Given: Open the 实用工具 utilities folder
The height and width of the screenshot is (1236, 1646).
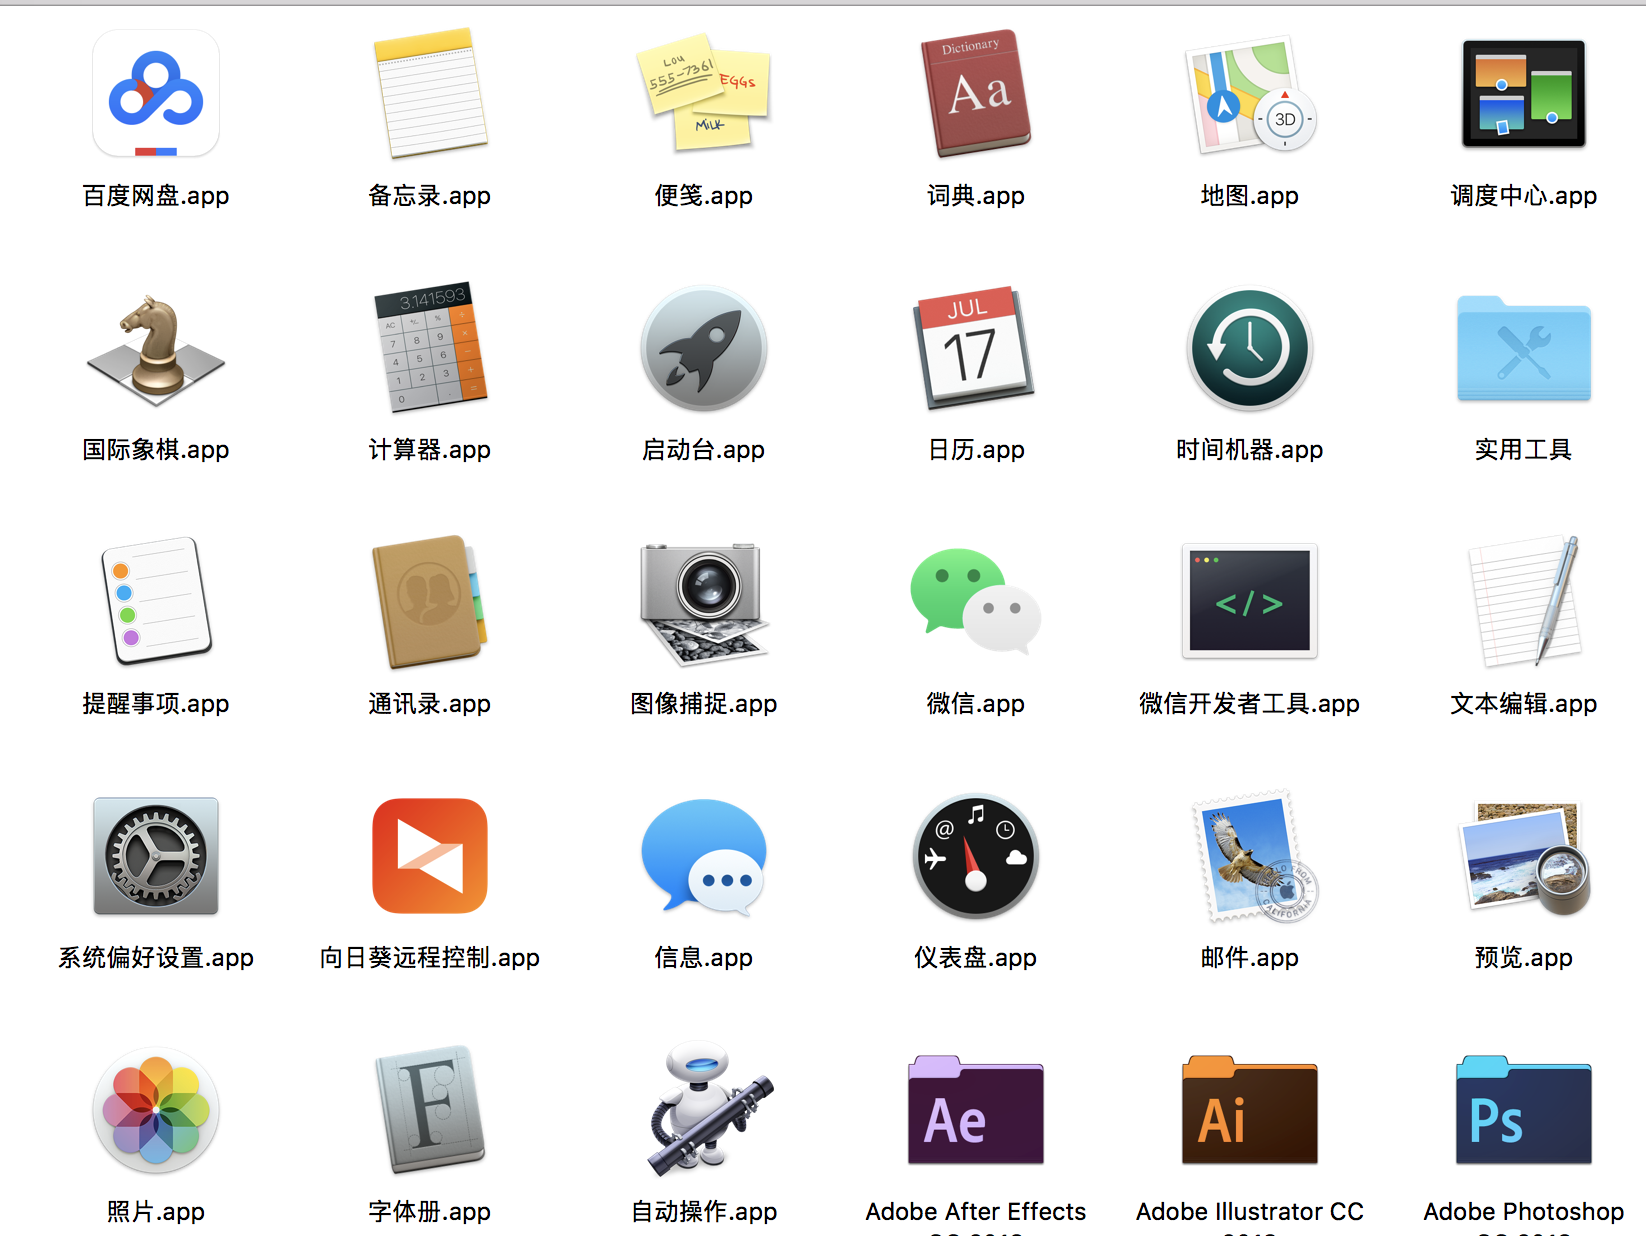Looking at the screenshot, I should point(1522,348).
